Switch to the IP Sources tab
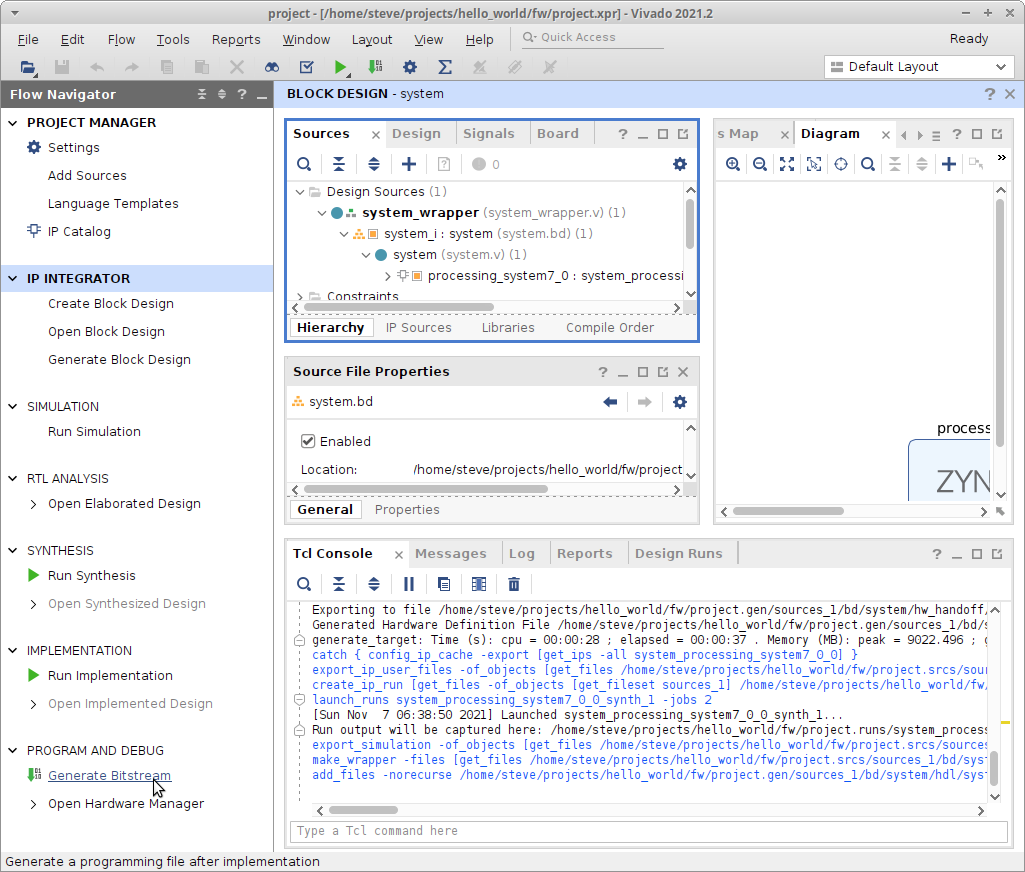This screenshot has width=1025, height=872. coord(418,327)
